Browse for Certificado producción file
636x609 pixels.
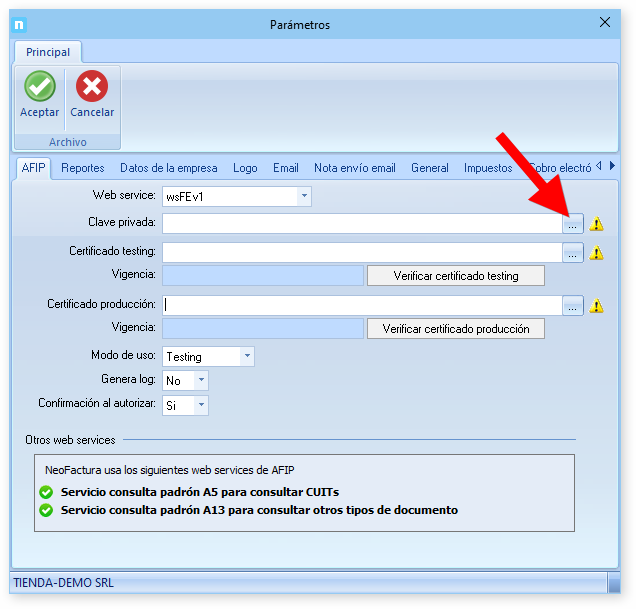[572, 306]
